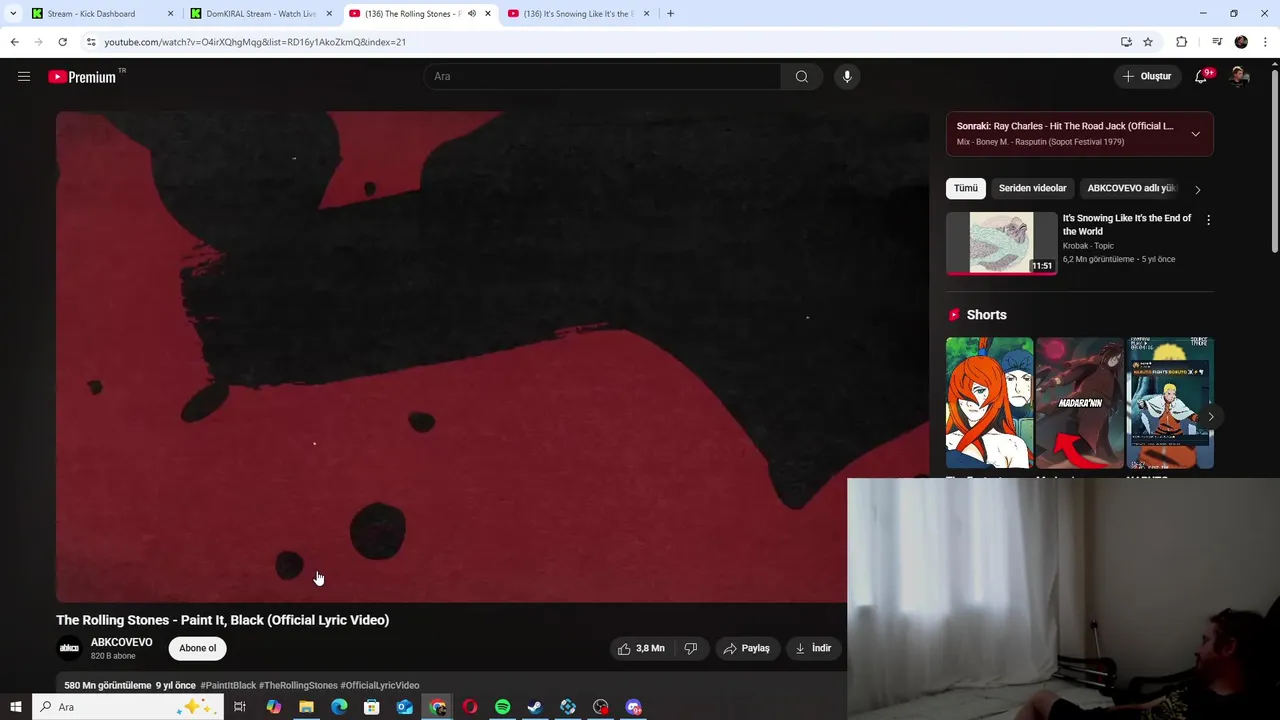Expand the Sonraki mix playlist panel
The height and width of the screenshot is (720, 1280).
pyautogui.click(x=1195, y=134)
